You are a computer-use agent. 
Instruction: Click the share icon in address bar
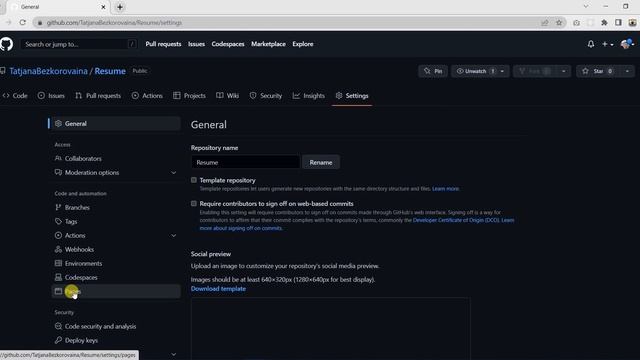(x=544, y=23)
